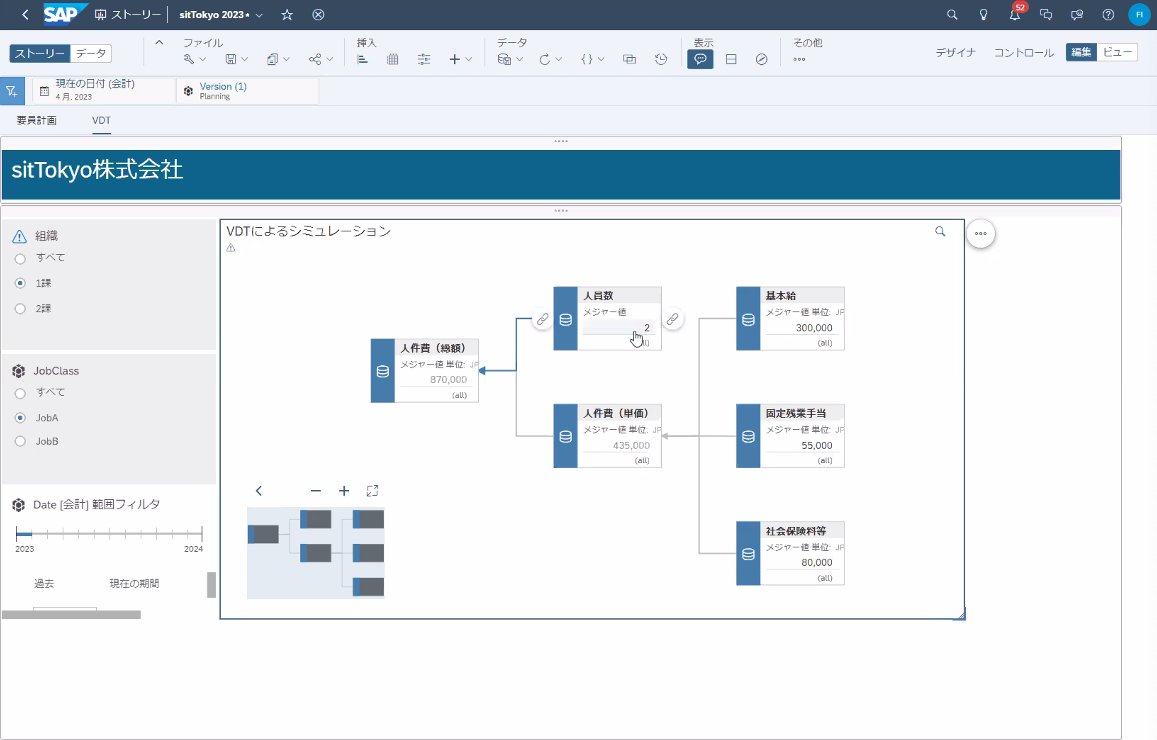Click the right link icon on 人員数 node
Viewport: 1157px width, 740px height.
pyautogui.click(x=672, y=319)
